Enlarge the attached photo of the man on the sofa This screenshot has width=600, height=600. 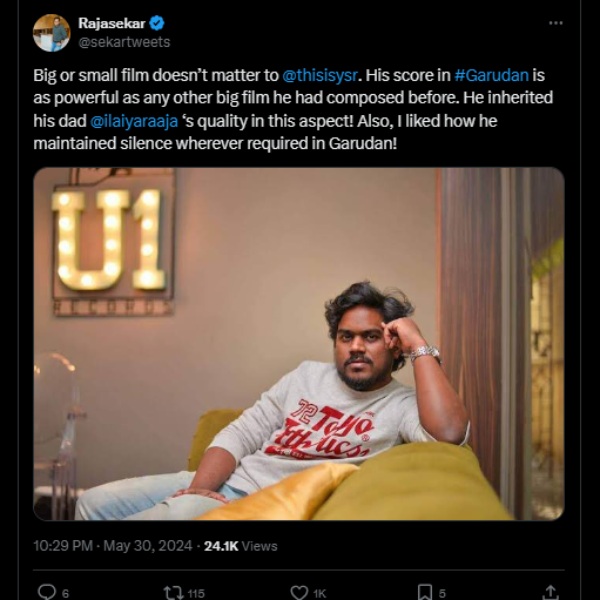click(298, 343)
